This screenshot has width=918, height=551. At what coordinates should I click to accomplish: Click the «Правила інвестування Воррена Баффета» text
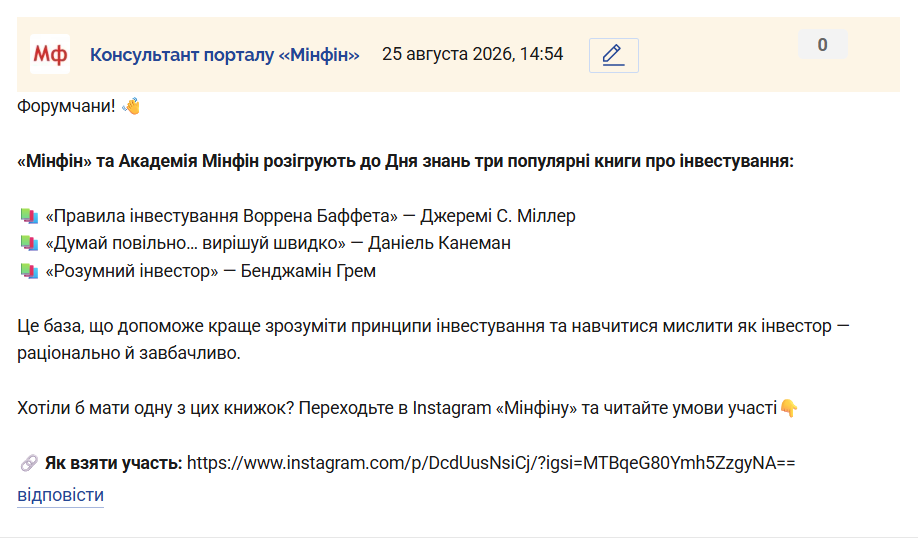[x=221, y=216]
